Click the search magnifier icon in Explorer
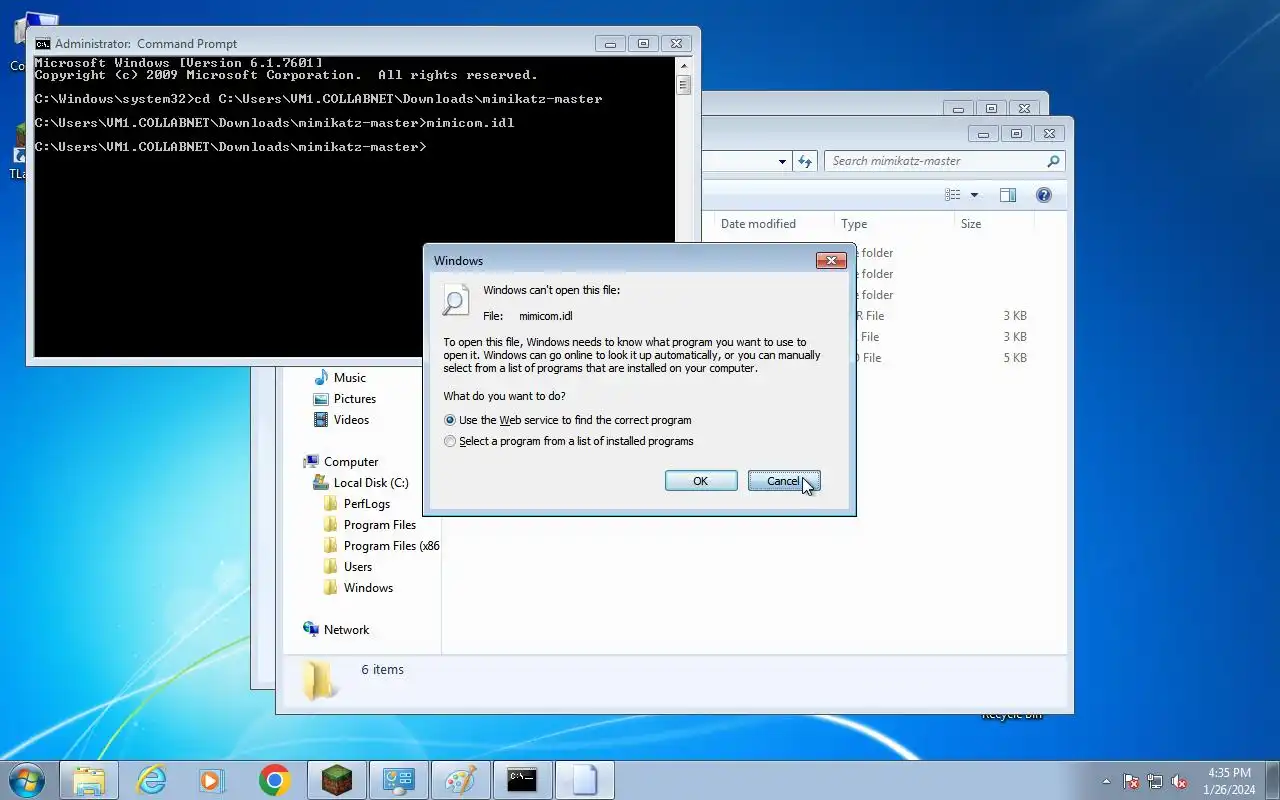The height and width of the screenshot is (800, 1280). tap(1053, 161)
